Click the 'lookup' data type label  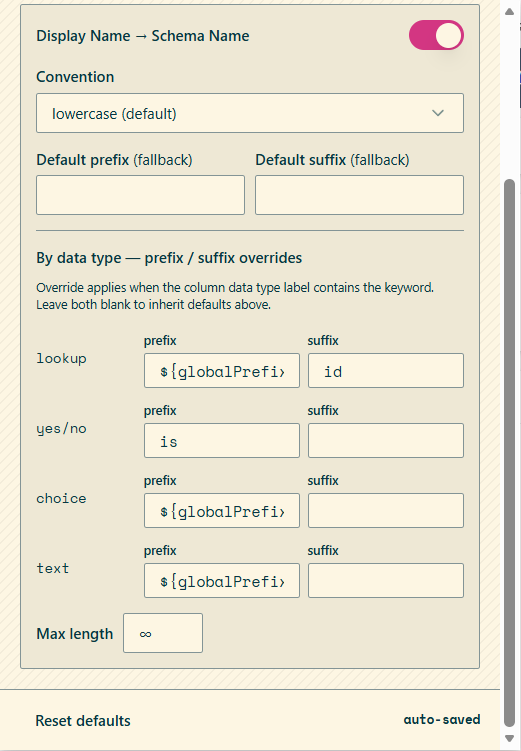point(61,358)
